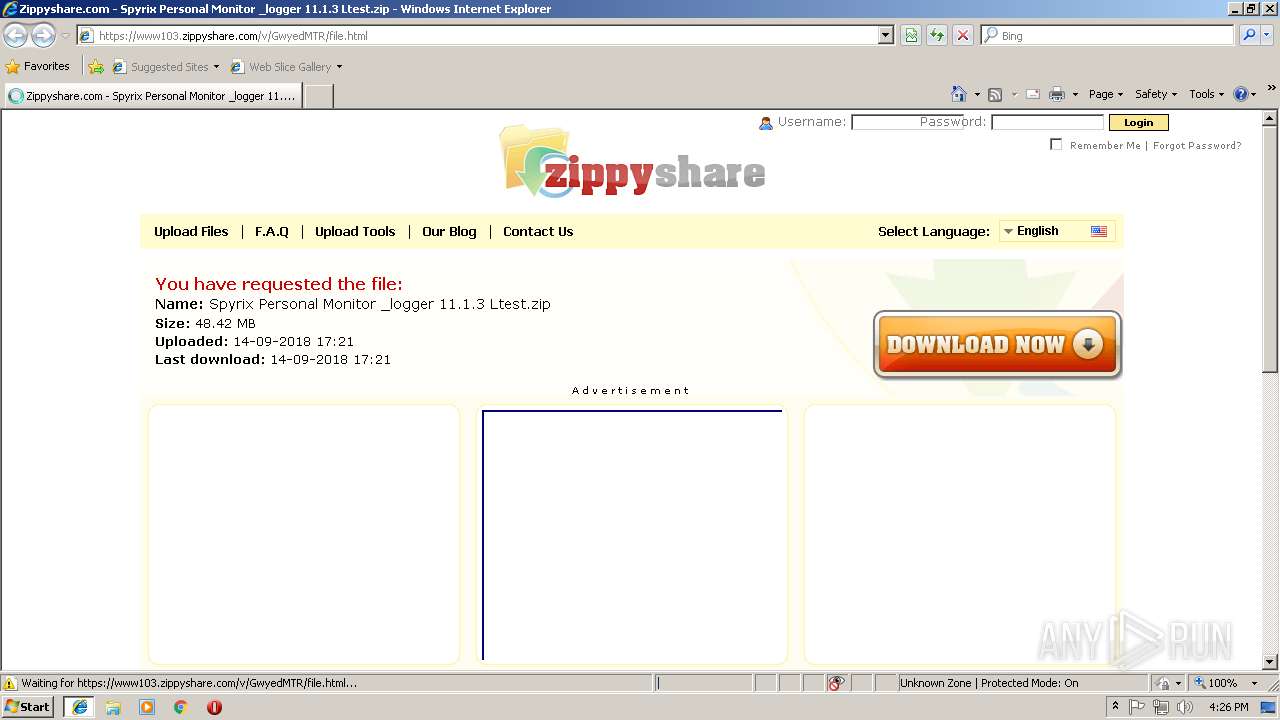Click the DOWNLOAD NOW button

(x=997, y=345)
